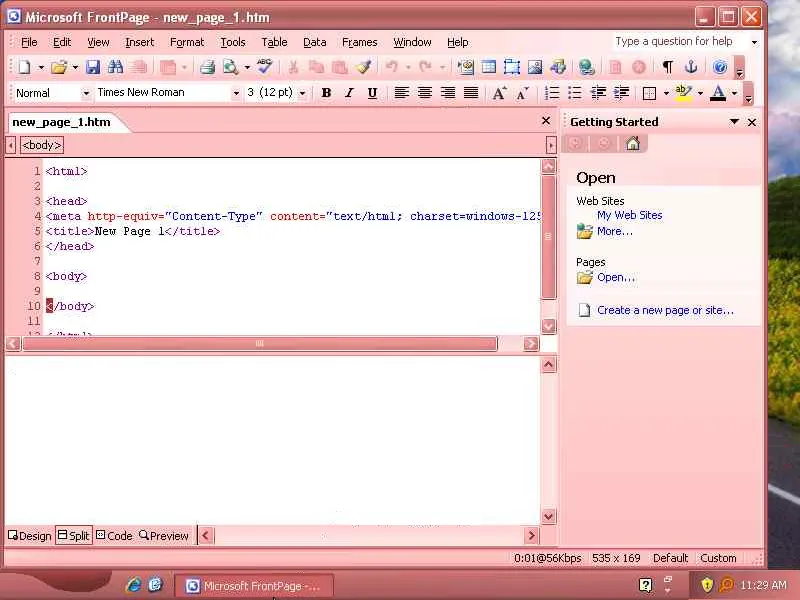Switch to the Design view tab
This screenshot has width=800, height=600.
pos(30,536)
